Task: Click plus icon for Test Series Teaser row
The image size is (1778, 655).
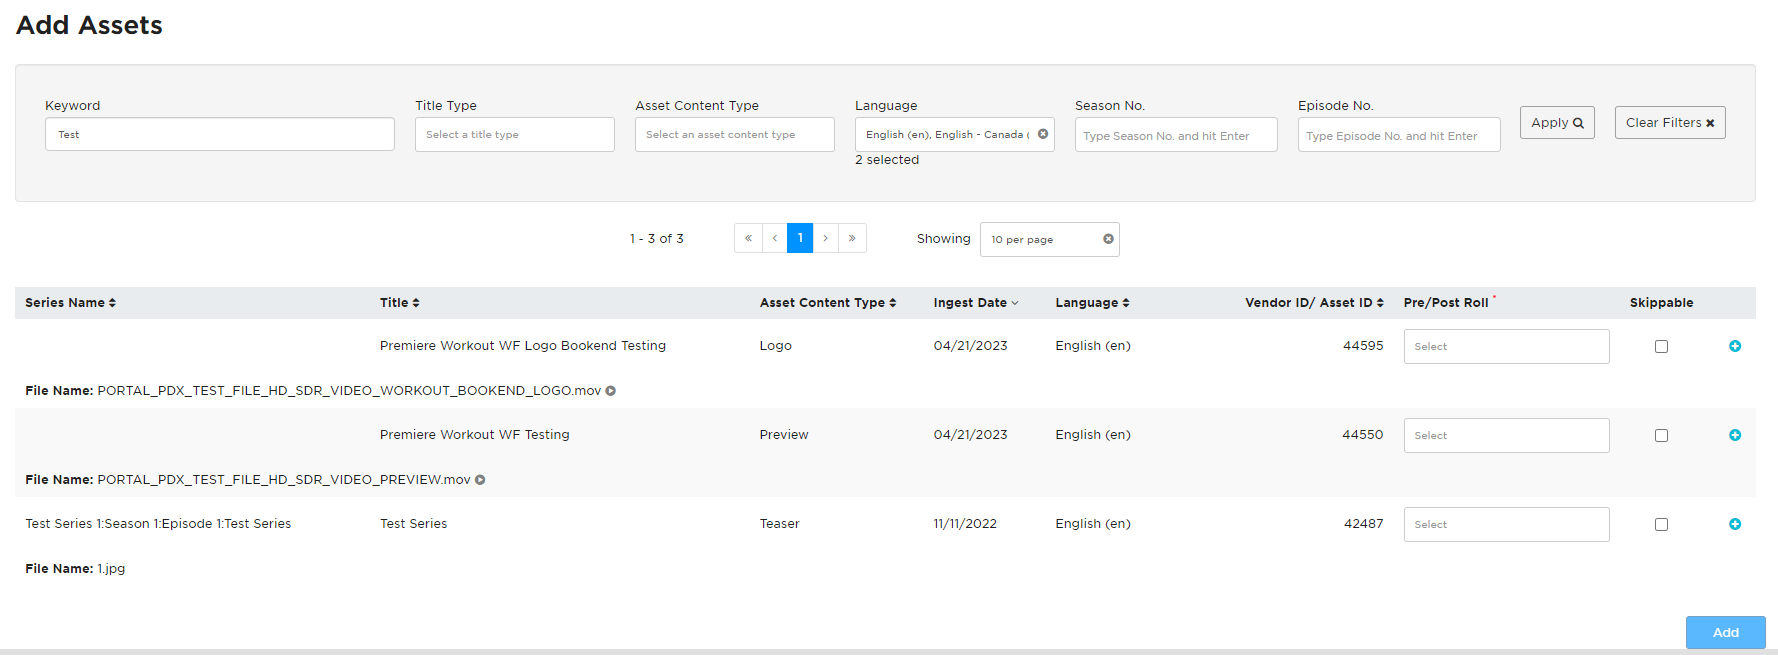Action: point(1735,524)
